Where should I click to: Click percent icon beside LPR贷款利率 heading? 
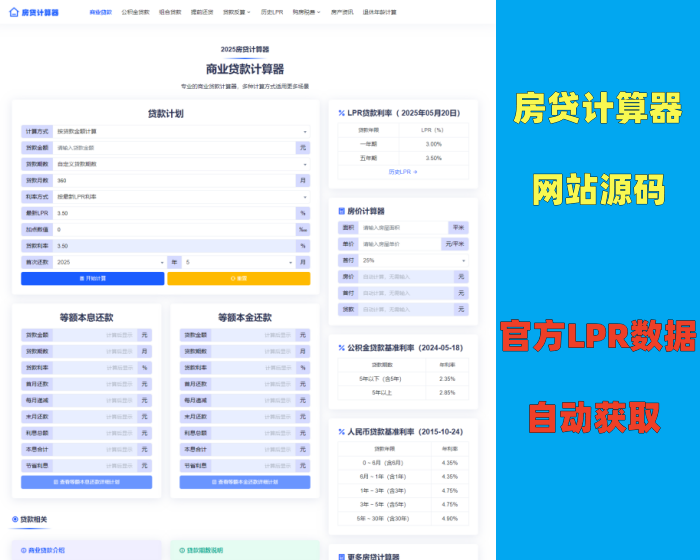tap(342, 113)
